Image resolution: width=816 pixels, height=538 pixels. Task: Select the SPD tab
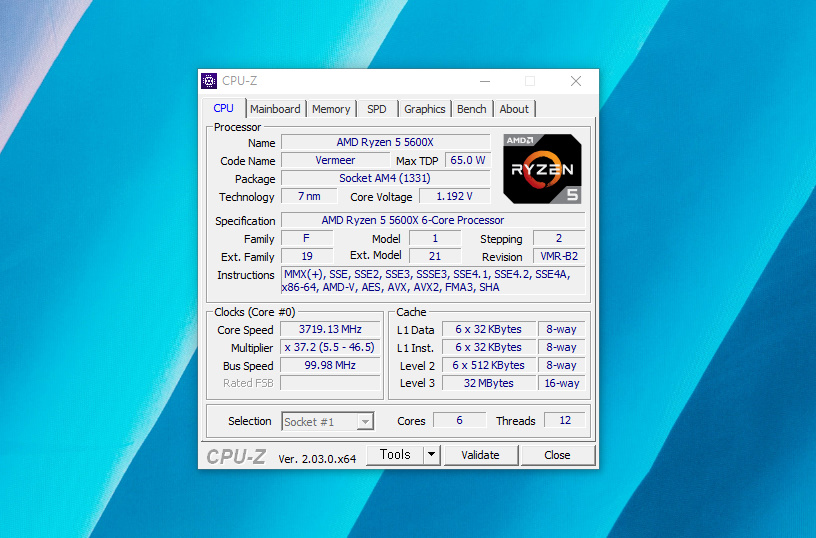point(377,109)
